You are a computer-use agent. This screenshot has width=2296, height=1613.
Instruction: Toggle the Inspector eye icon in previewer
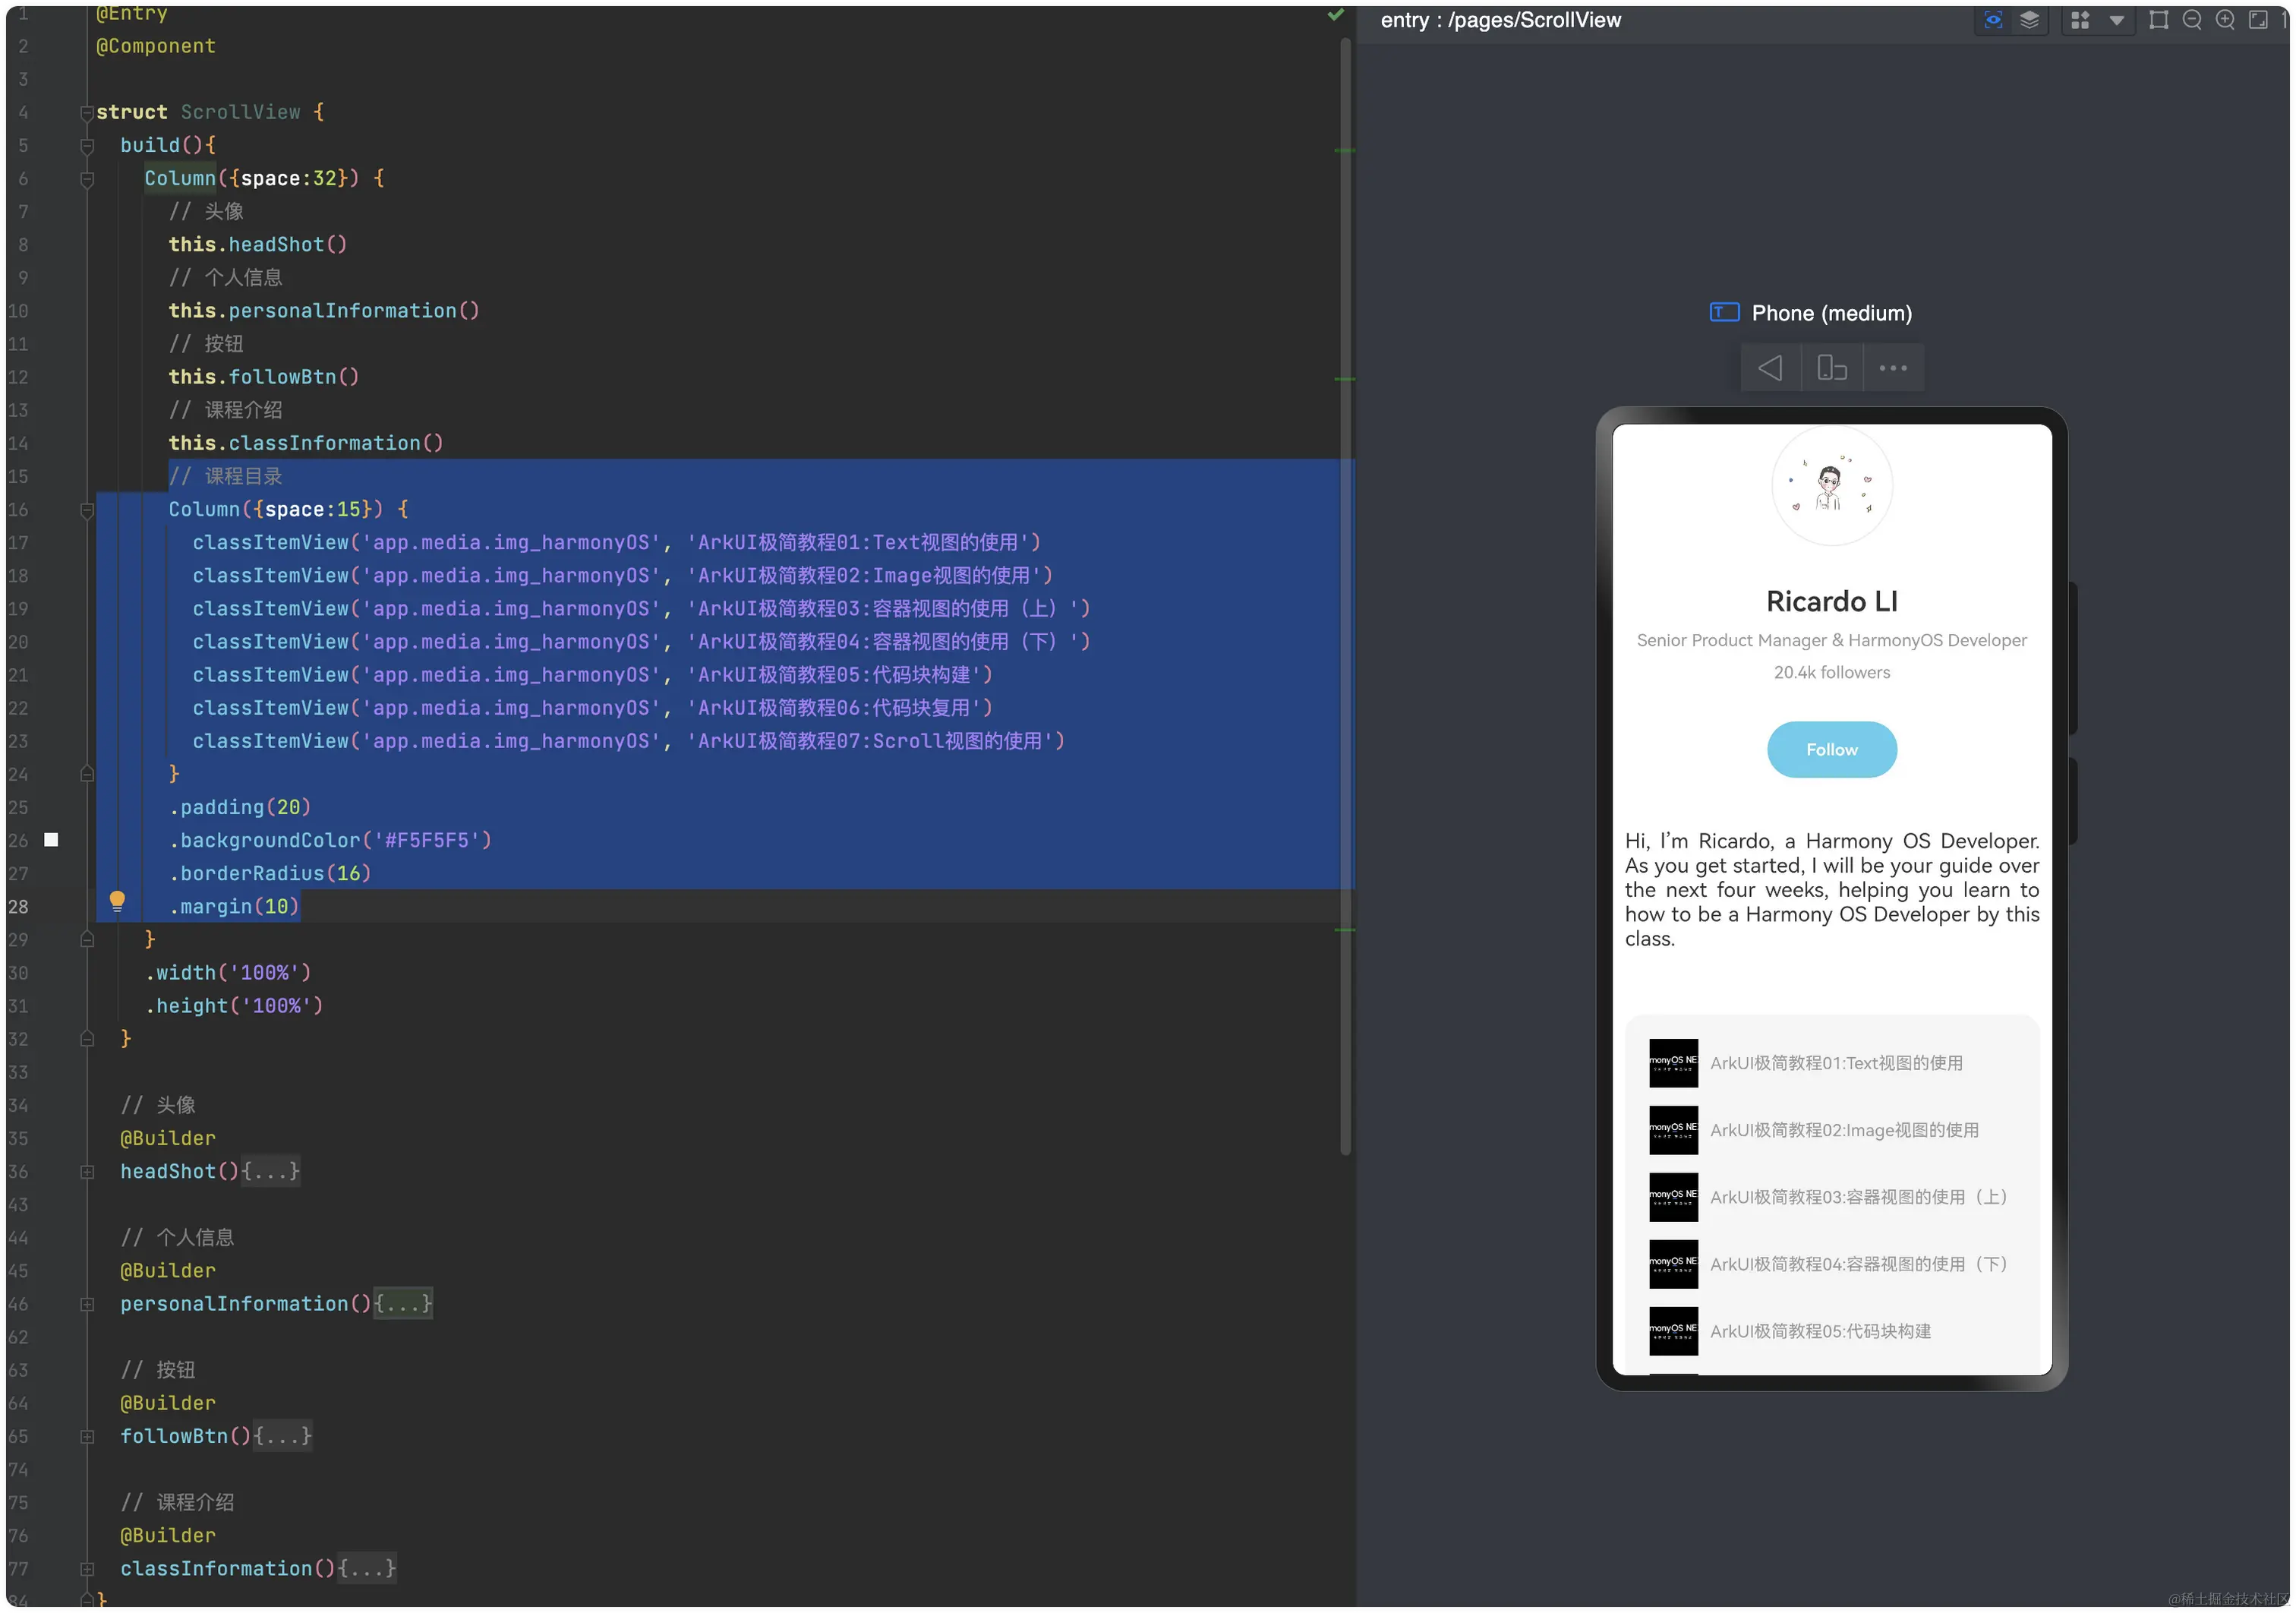[x=1992, y=20]
